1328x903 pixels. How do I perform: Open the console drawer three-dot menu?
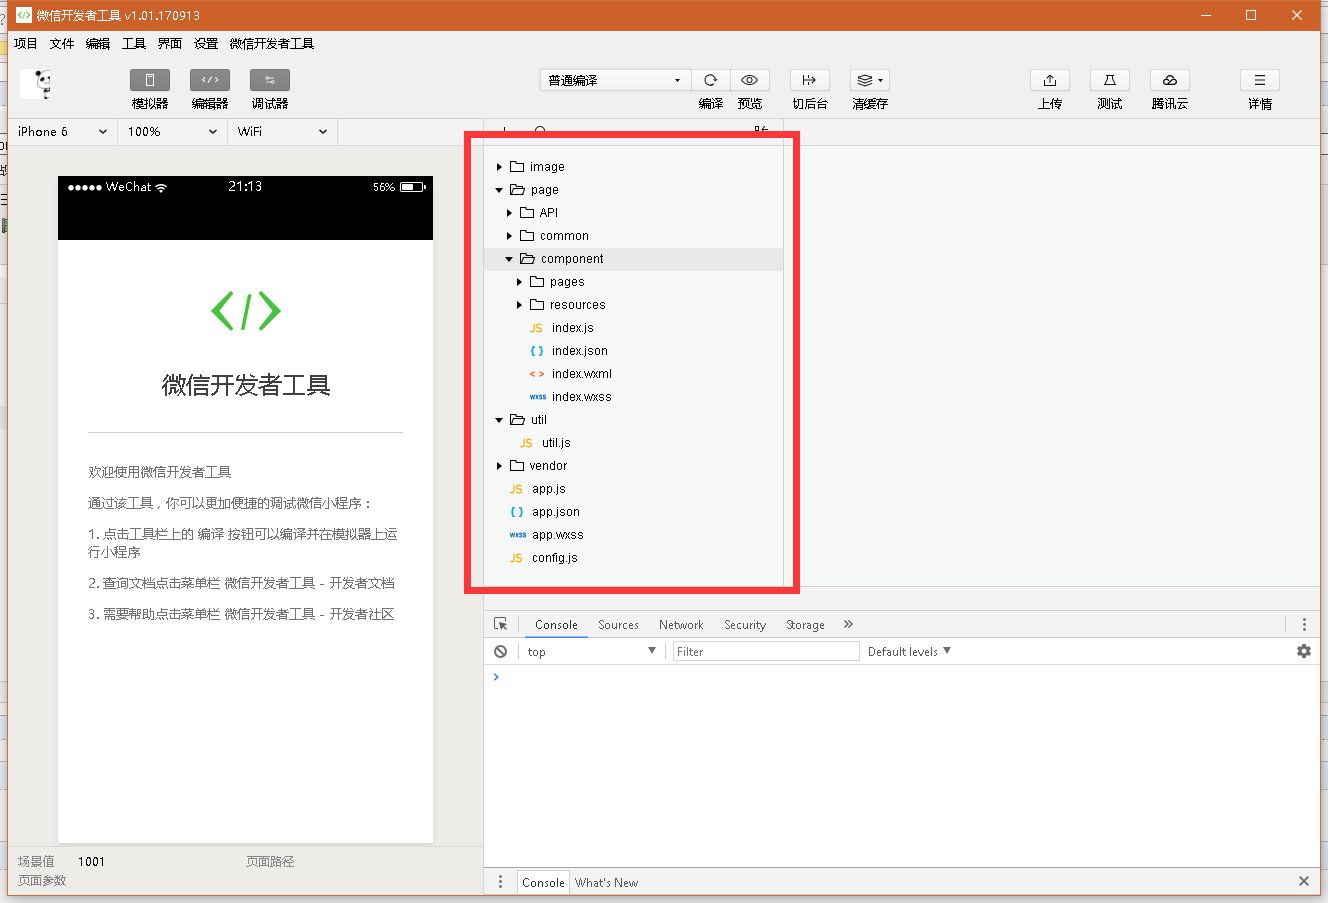(x=501, y=882)
